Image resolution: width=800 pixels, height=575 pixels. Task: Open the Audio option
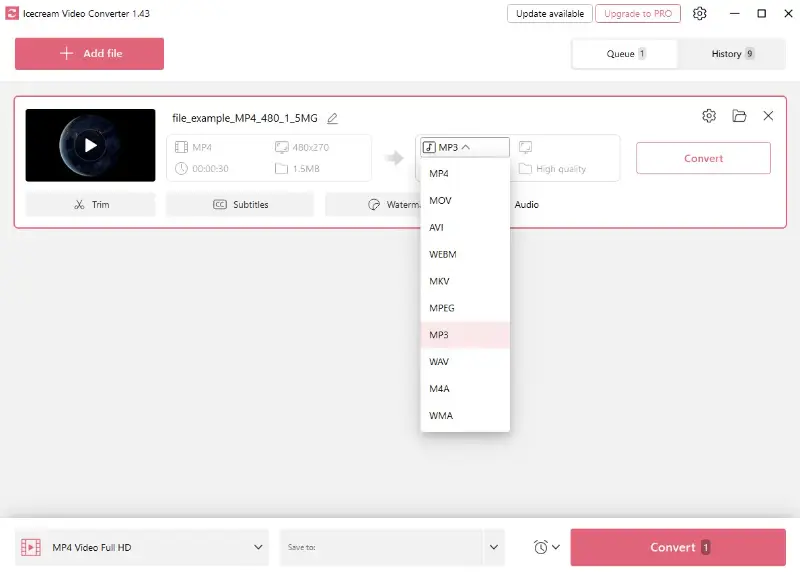click(527, 205)
